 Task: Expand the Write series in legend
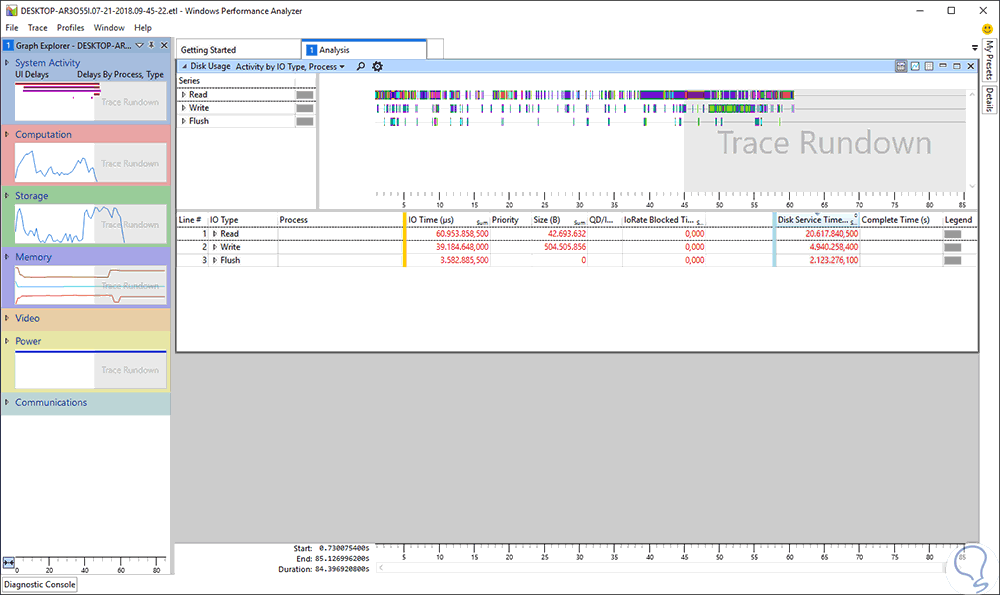[x=184, y=108]
